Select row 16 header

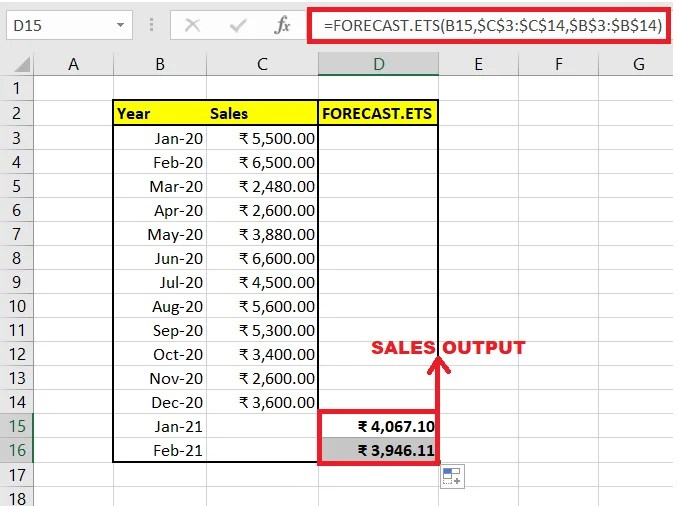pyautogui.click(x=16, y=450)
